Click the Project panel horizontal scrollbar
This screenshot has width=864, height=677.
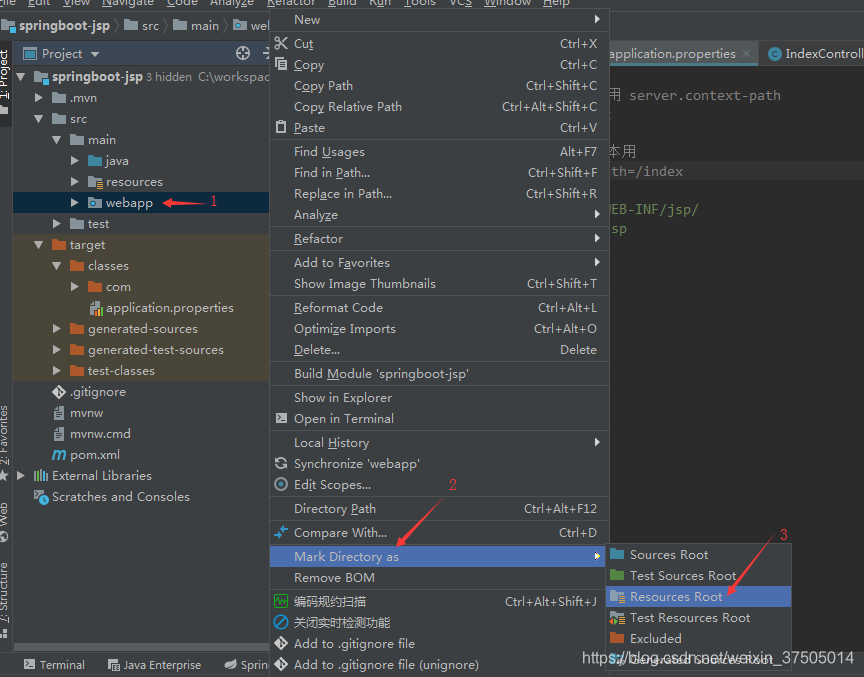tap(141, 647)
